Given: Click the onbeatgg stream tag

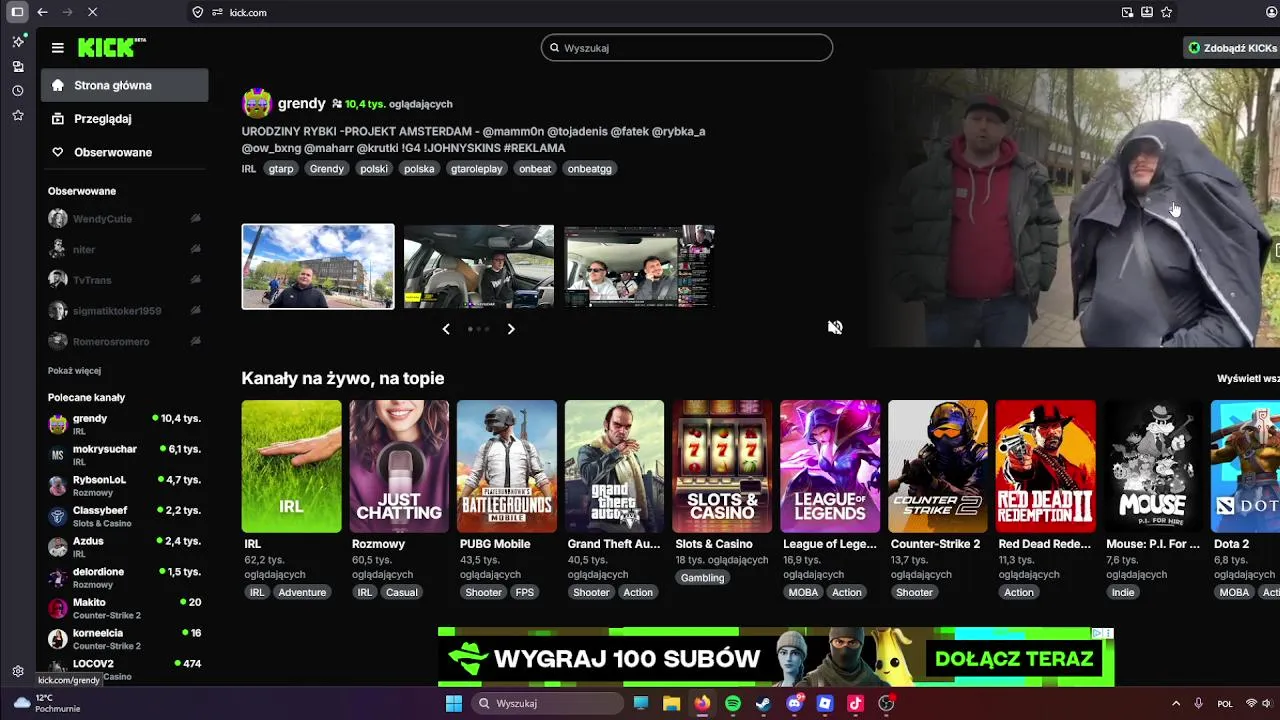Looking at the screenshot, I should 590,169.
